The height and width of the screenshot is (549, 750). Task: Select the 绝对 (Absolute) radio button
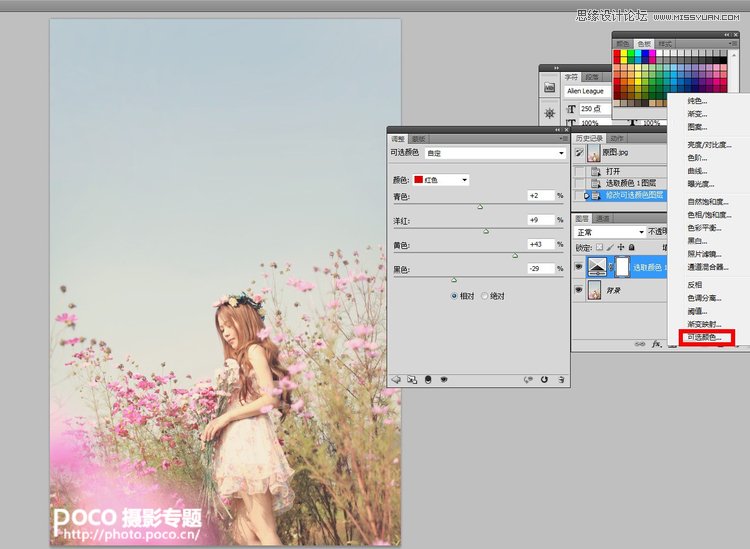pos(485,296)
